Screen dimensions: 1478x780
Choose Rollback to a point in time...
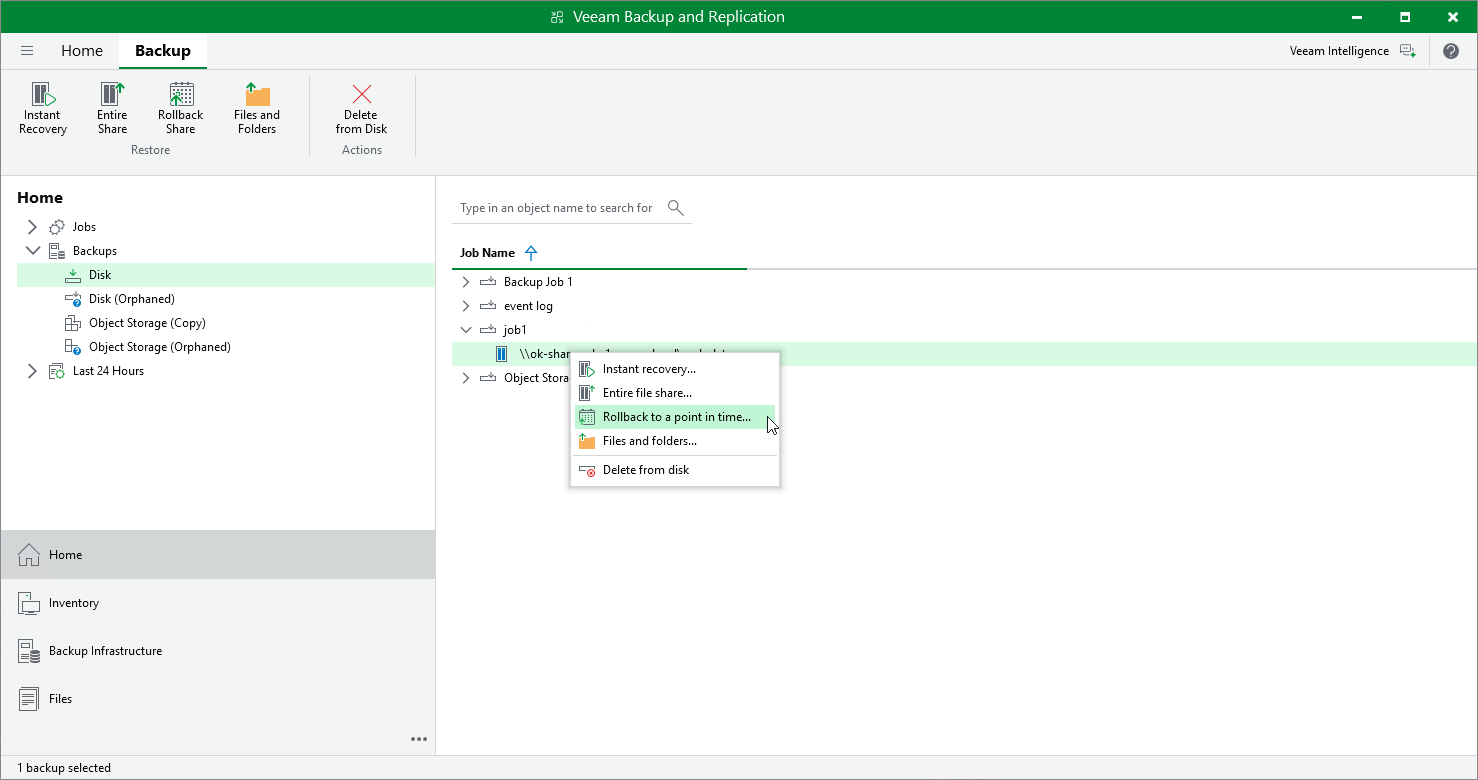[675, 417]
